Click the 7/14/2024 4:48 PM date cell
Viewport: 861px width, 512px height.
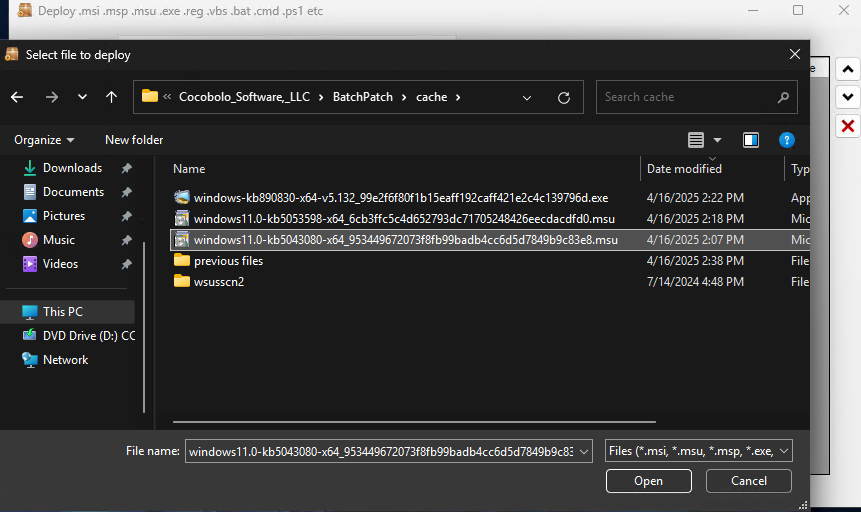[x=695, y=282]
